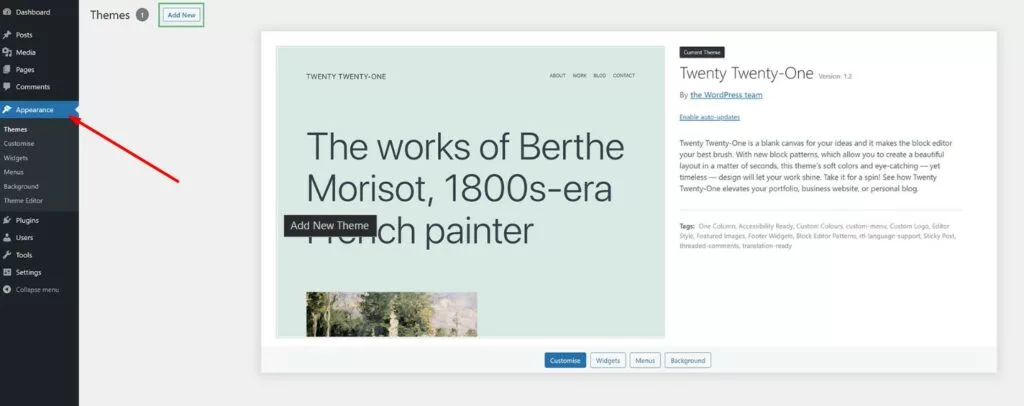Select the Themes submenu item

(16, 129)
